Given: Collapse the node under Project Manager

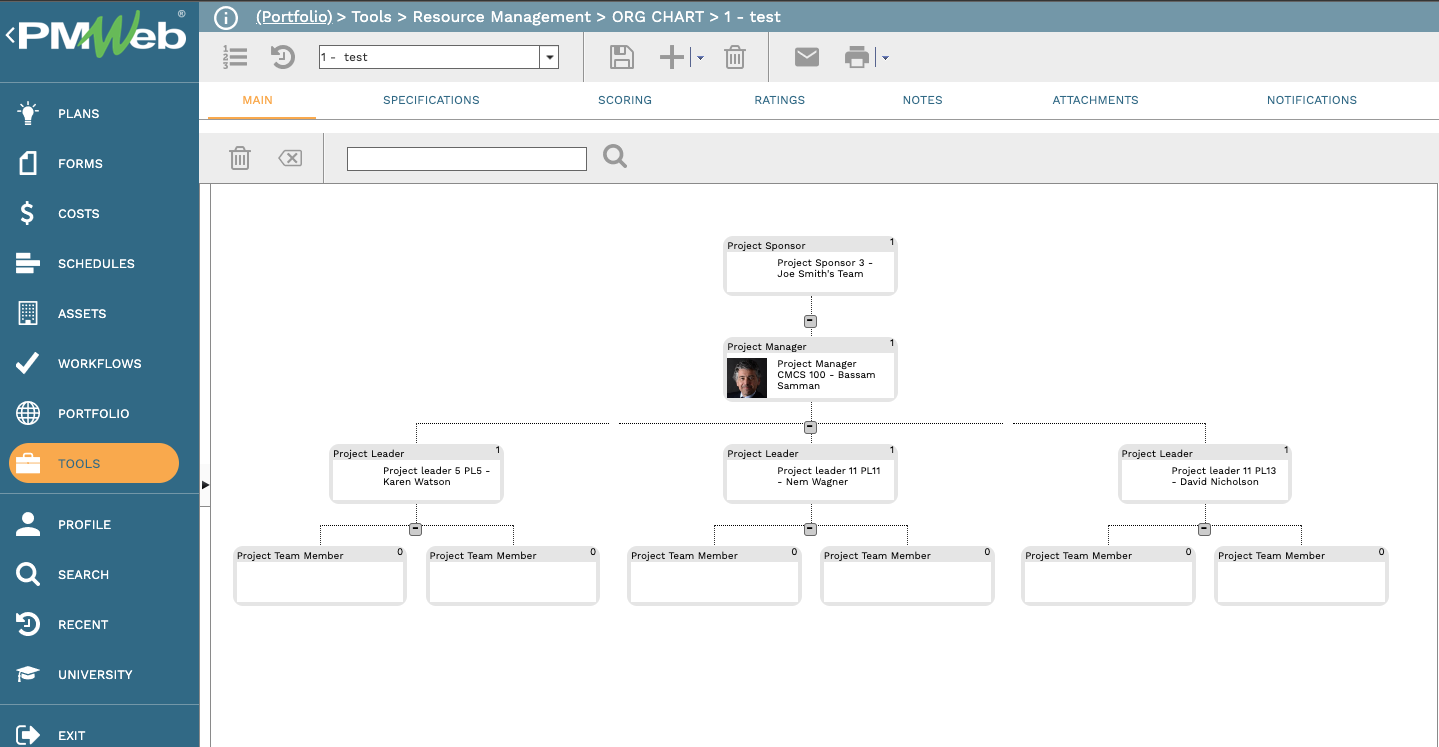Looking at the screenshot, I should [x=810, y=427].
